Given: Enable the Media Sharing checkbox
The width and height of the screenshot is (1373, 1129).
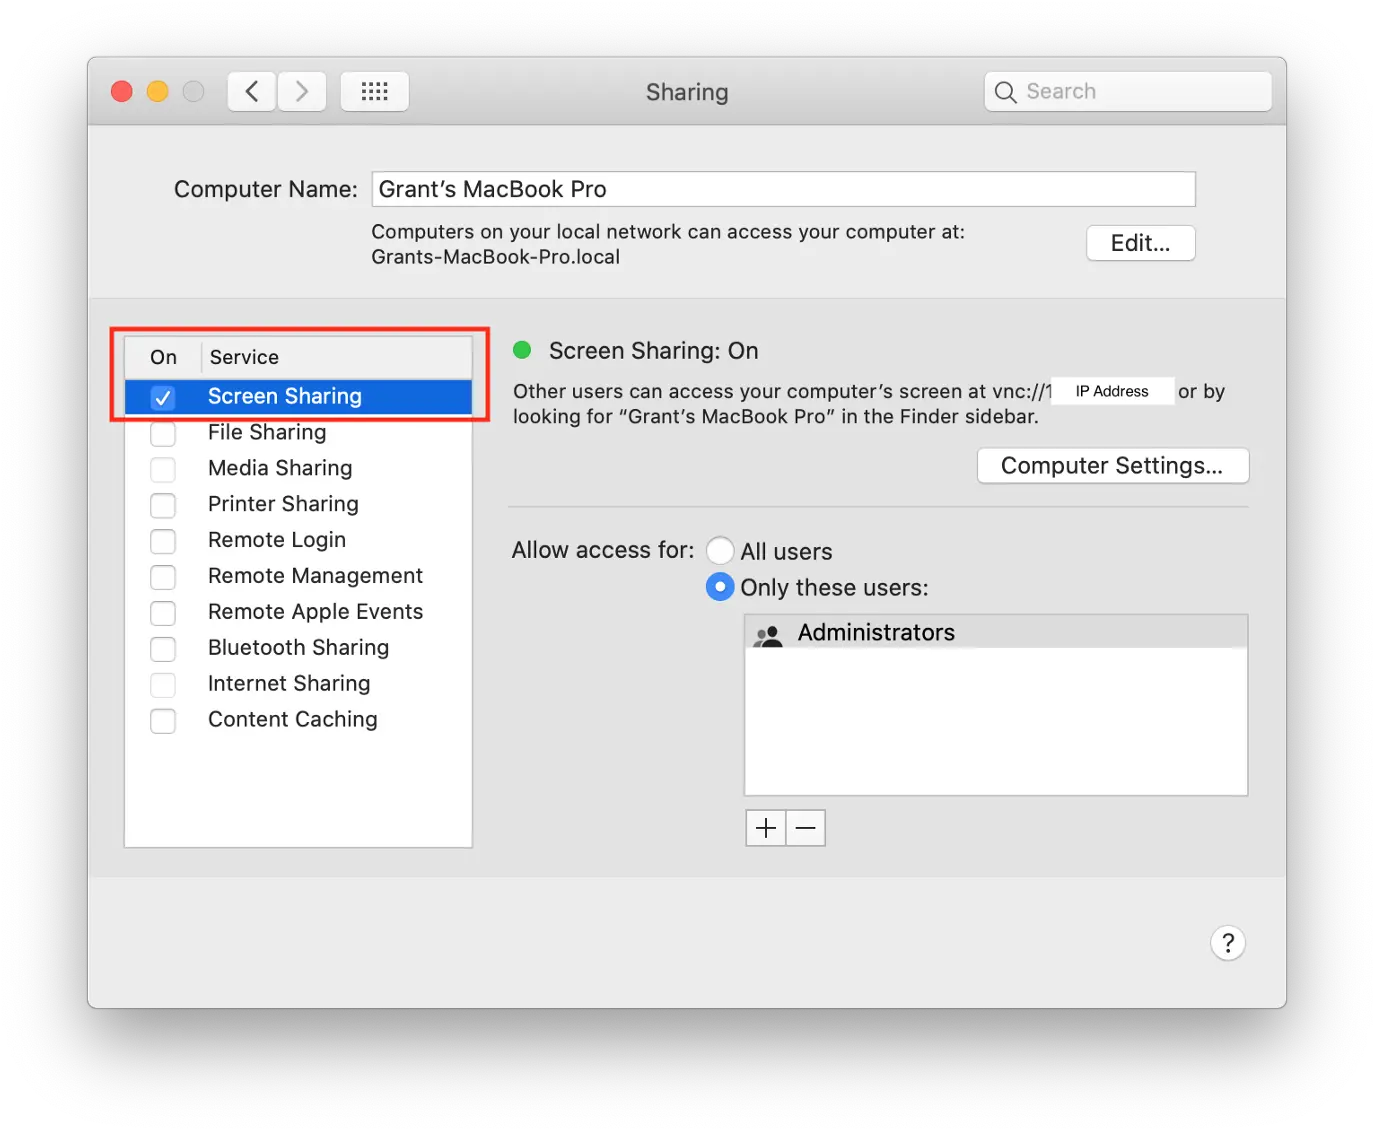Looking at the screenshot, I should tap(163, 469).
